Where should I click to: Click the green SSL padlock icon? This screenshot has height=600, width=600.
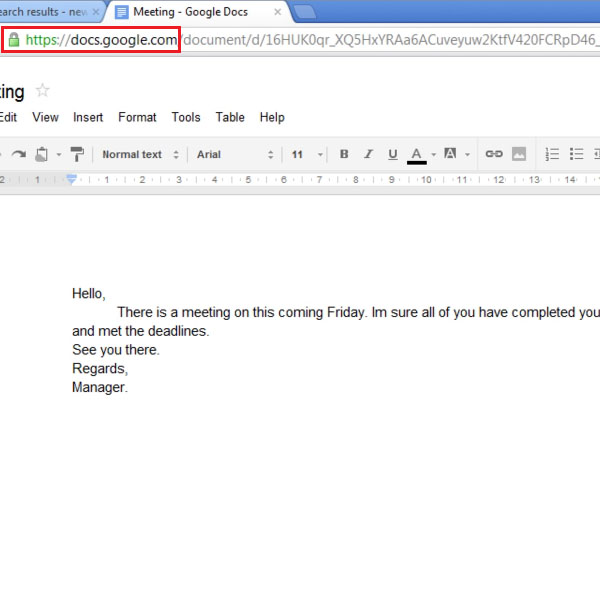(x=14, y=39)
